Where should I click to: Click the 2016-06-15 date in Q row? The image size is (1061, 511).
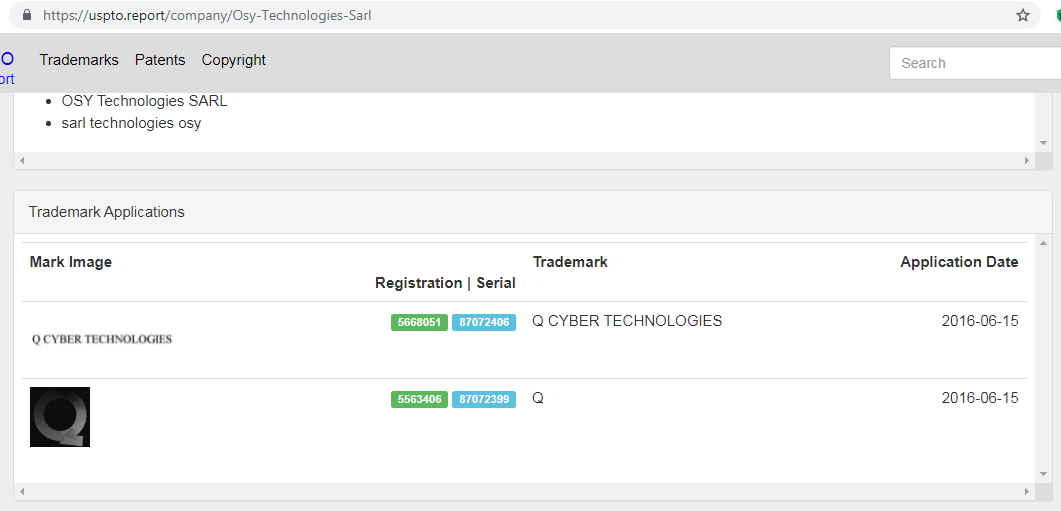[980, 398]
